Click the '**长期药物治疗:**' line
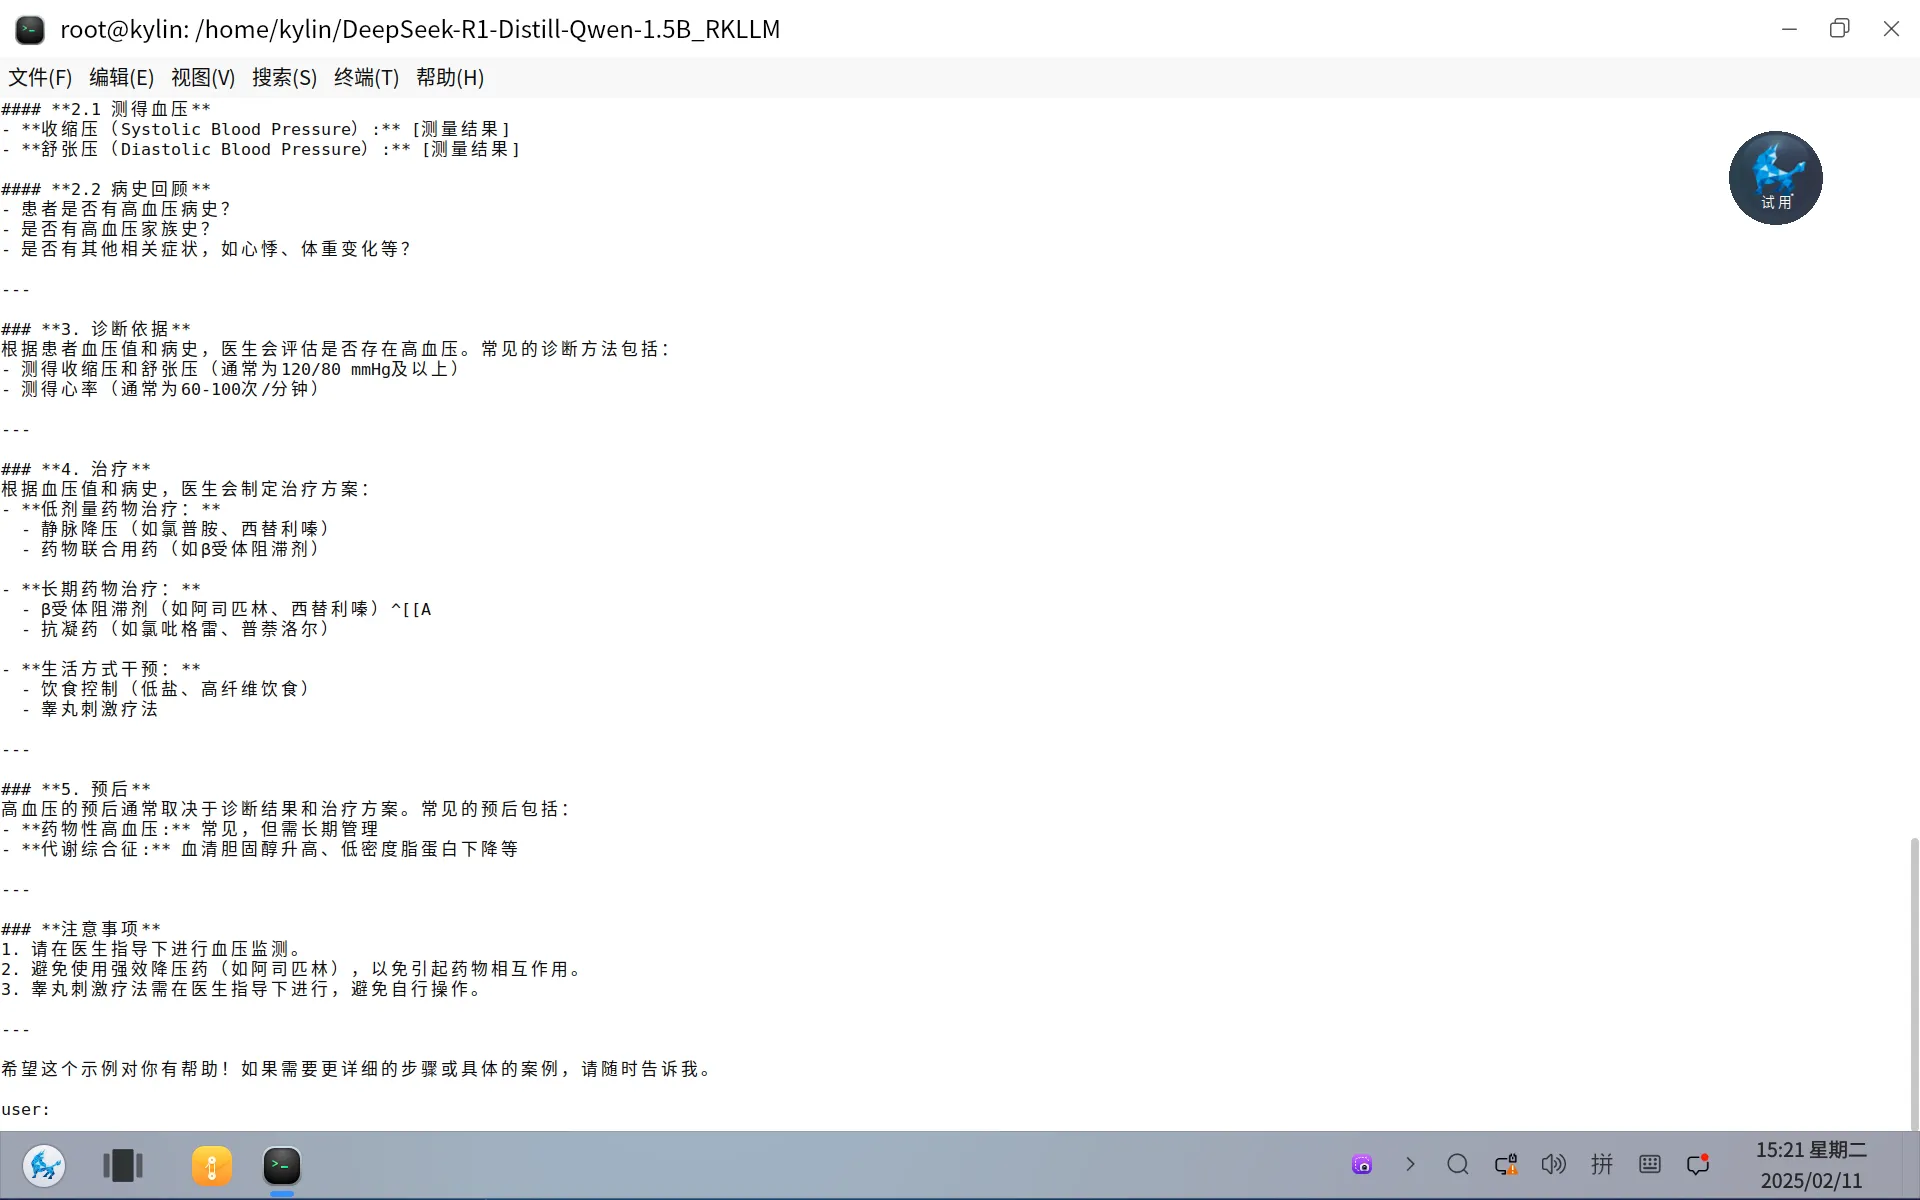This screenshot has height=1200, width=1920. pyautogui.click(x=101, y=589)
